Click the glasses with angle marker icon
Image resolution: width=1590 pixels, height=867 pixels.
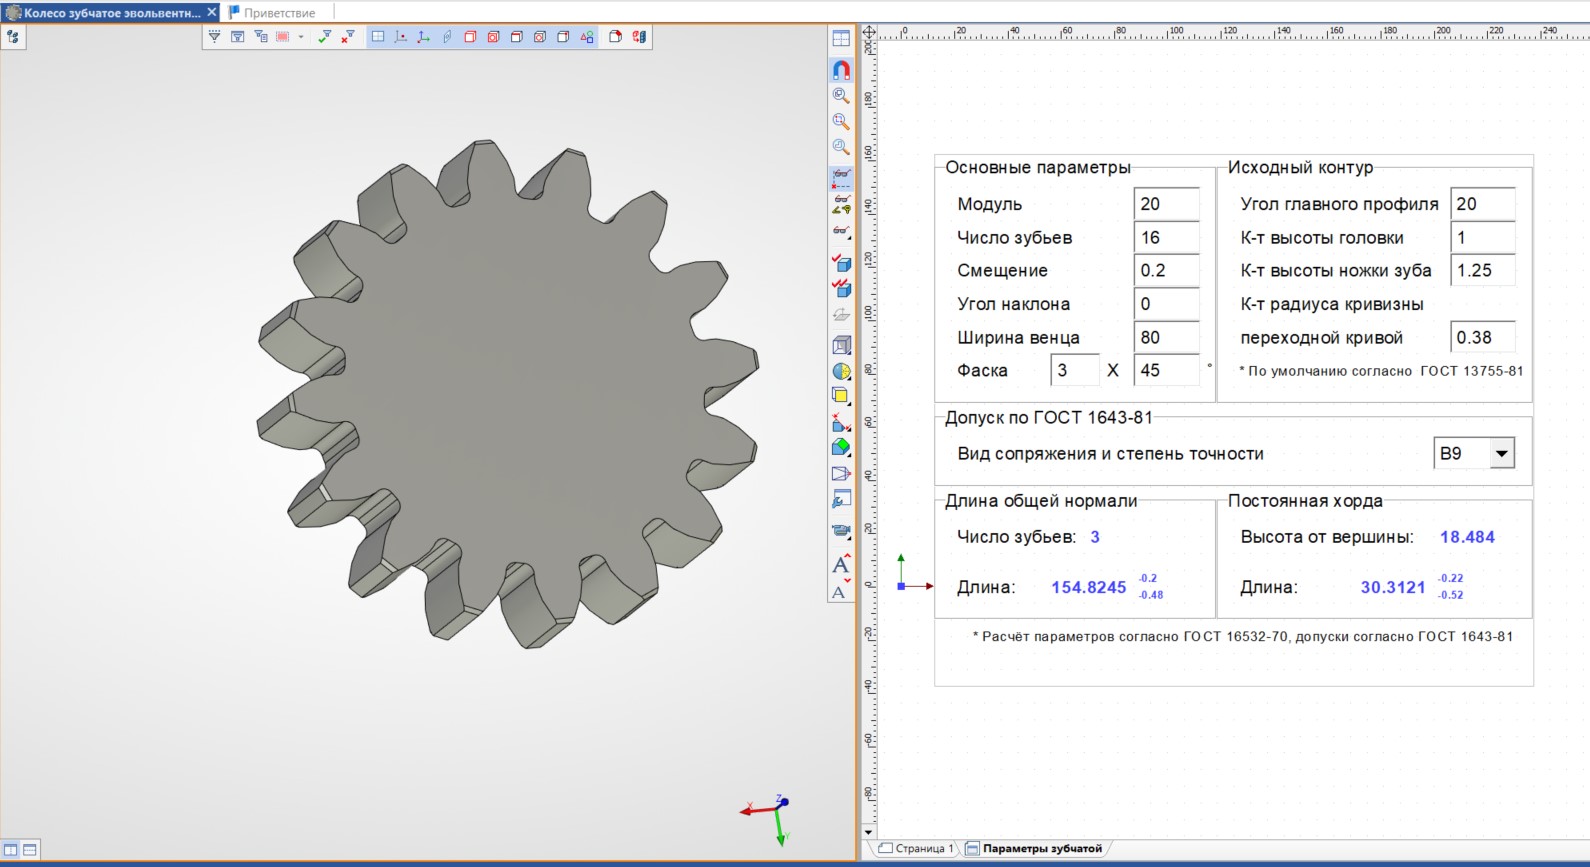click(x=841, y=204)
